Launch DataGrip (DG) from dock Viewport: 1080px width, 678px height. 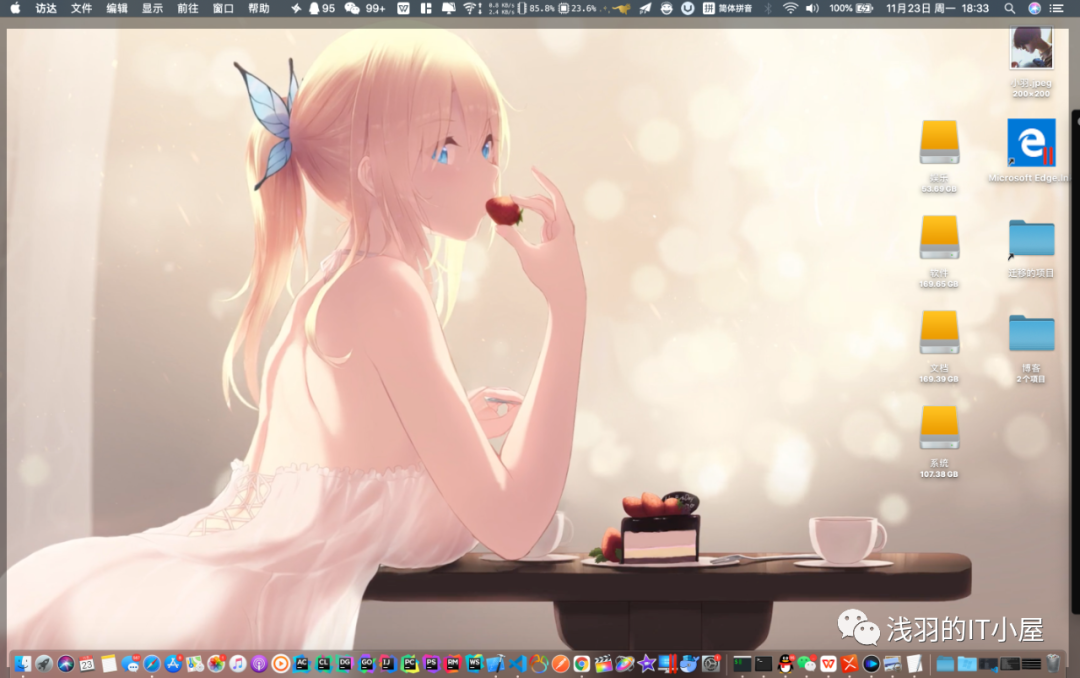344,664
